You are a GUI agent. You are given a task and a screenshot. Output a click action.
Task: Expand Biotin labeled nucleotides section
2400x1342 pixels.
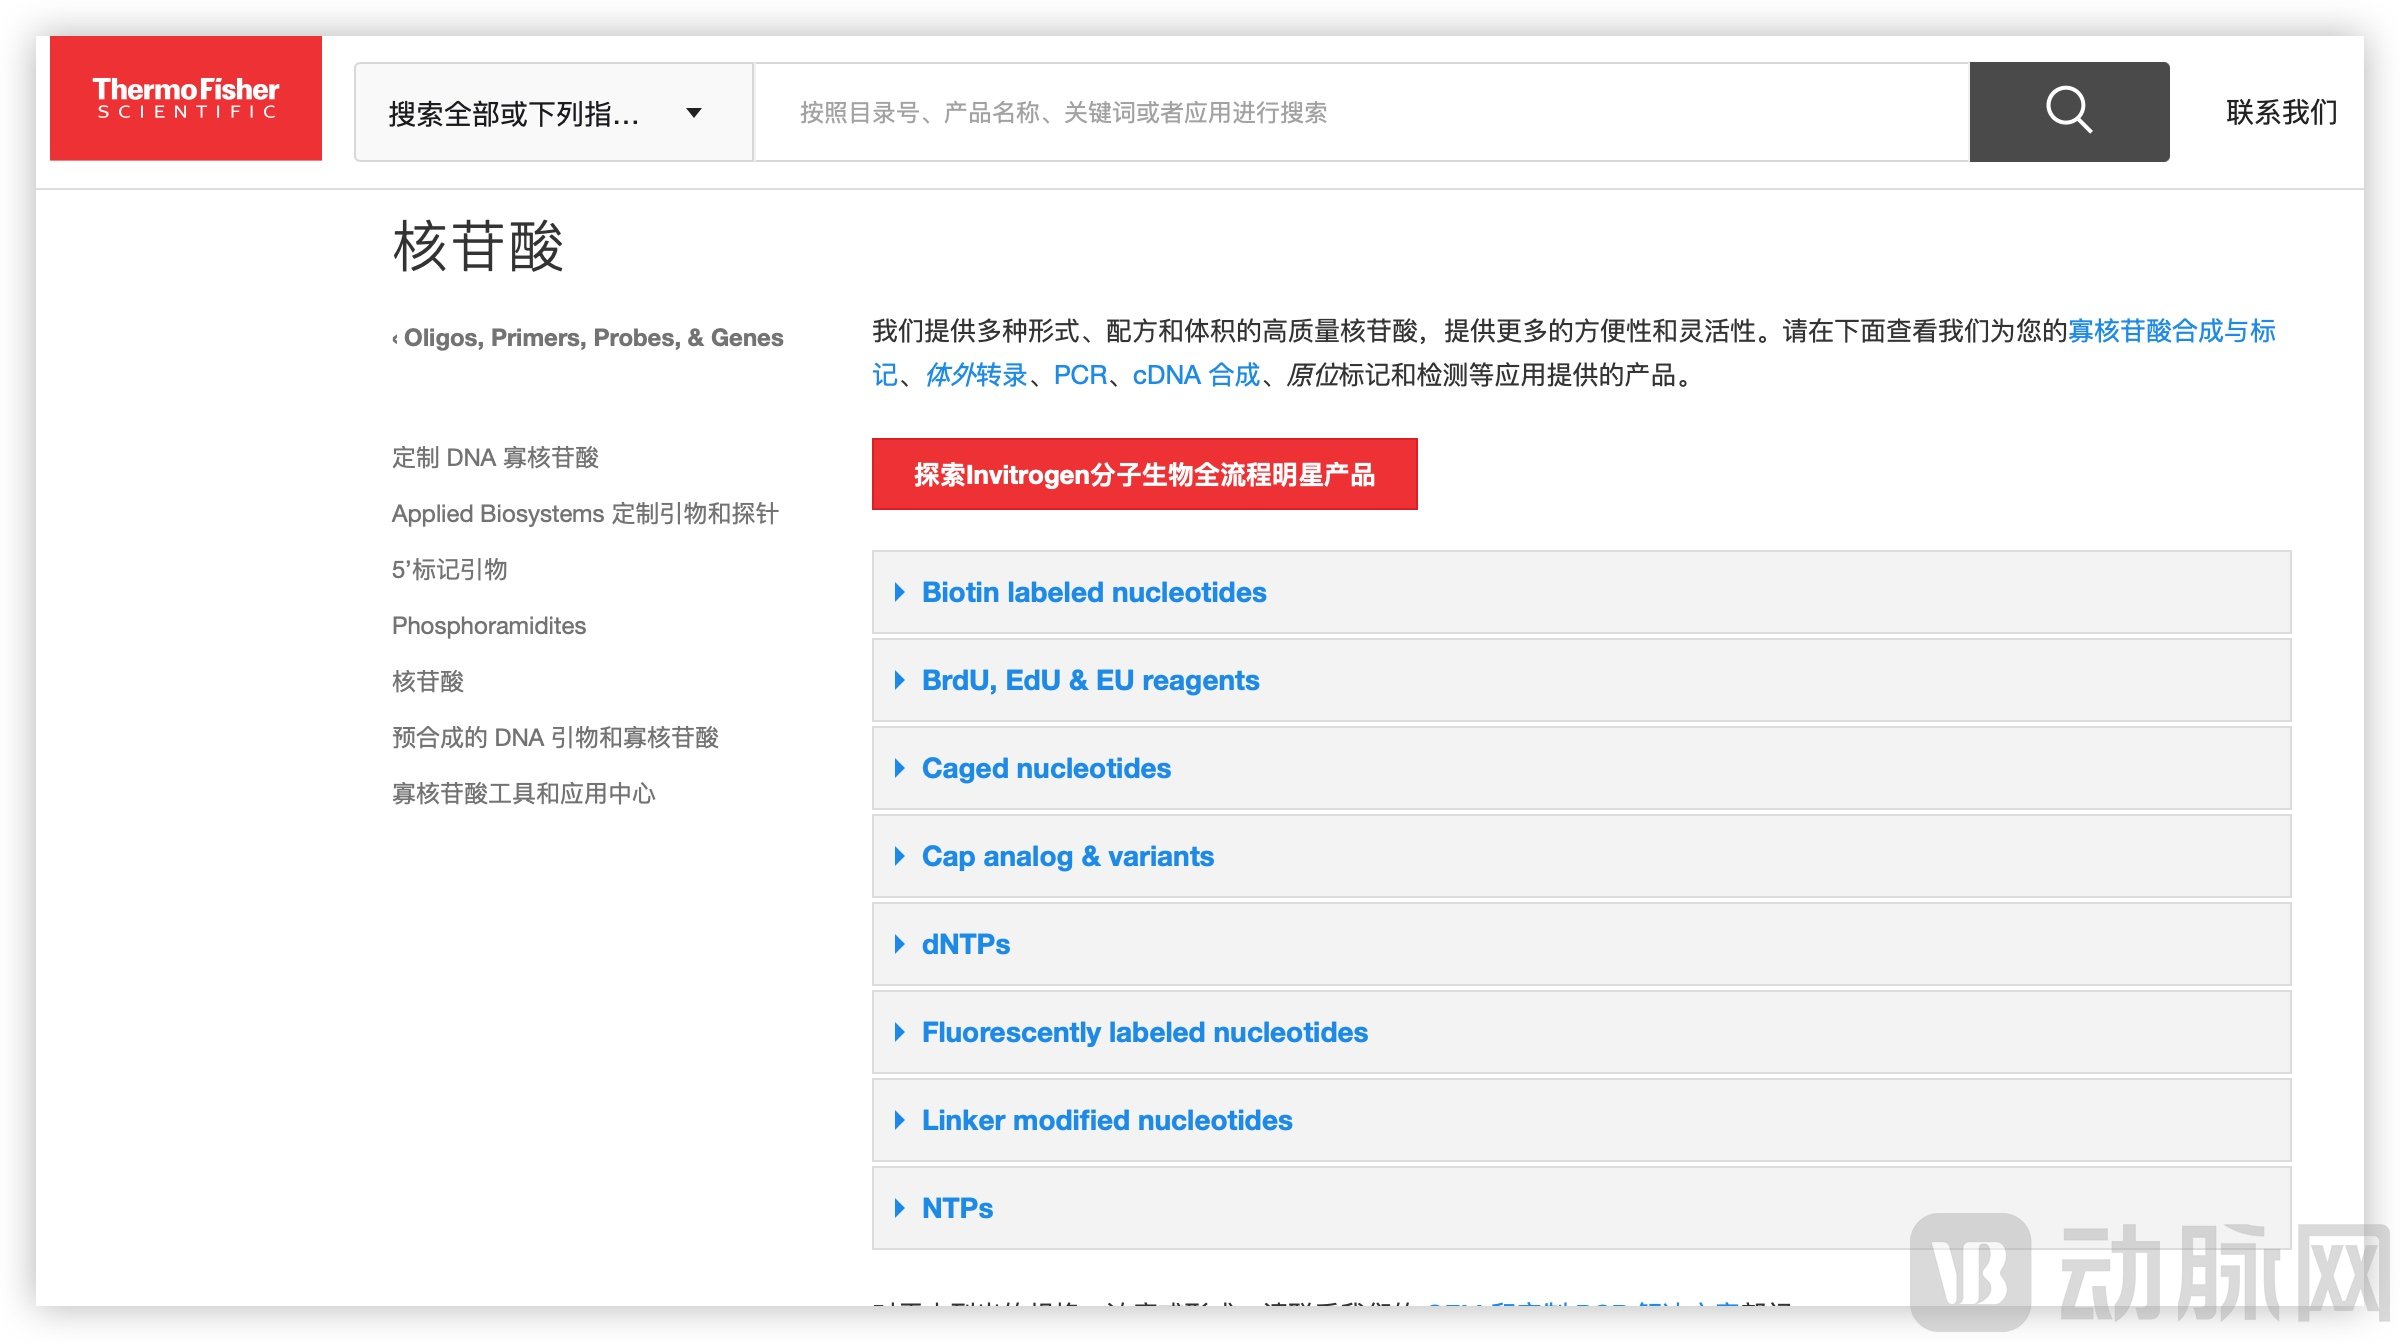point(1093,592)
